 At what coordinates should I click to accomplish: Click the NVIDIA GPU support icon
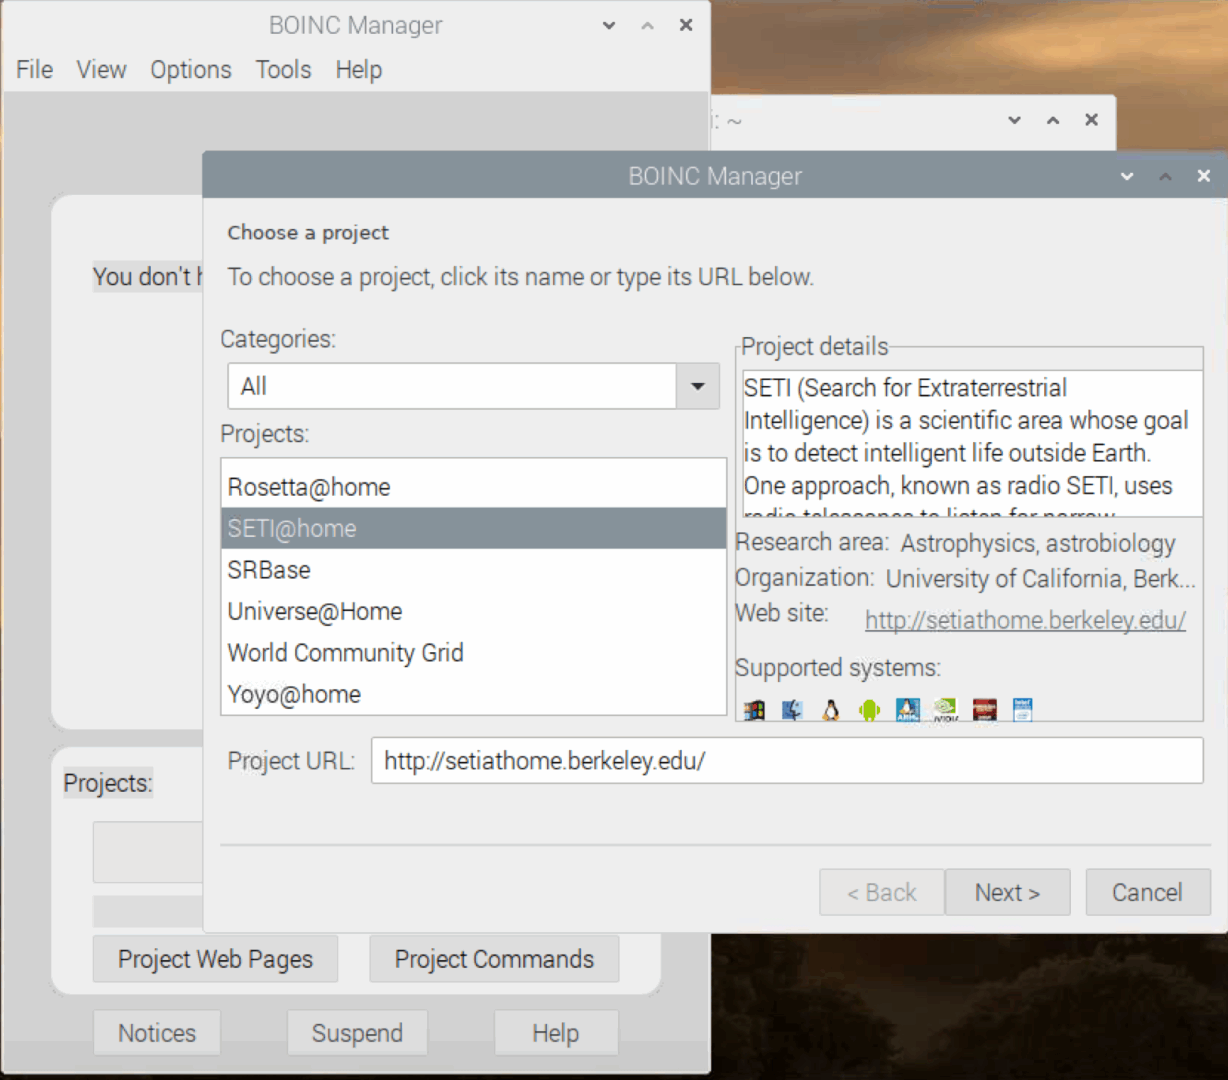click(x=945, y=709)
